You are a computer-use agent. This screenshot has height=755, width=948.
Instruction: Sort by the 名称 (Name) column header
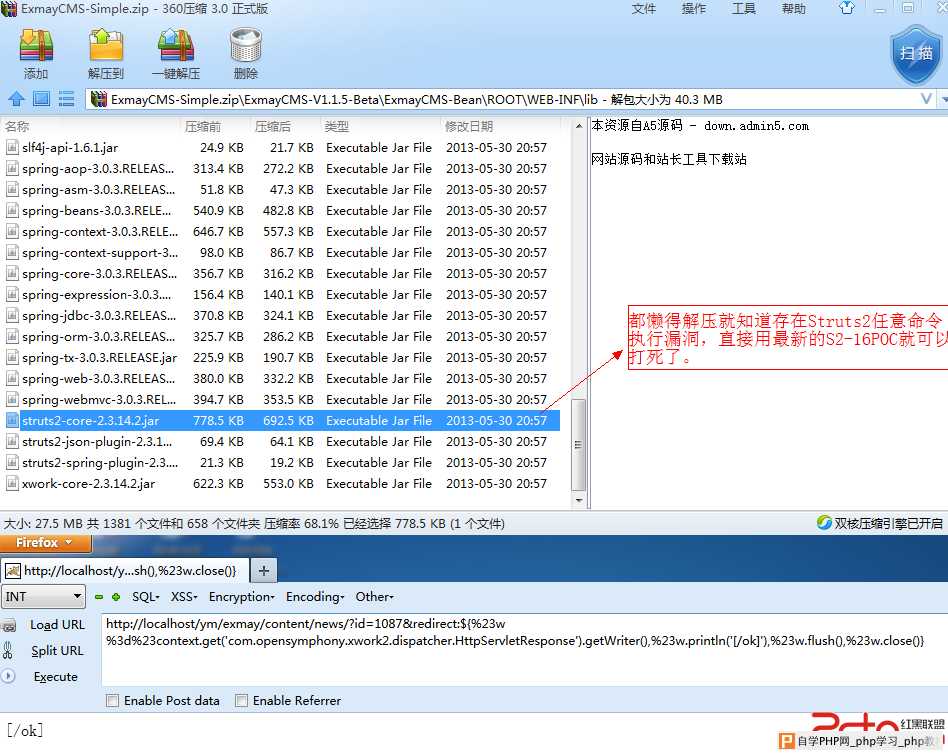coord(91,126)
